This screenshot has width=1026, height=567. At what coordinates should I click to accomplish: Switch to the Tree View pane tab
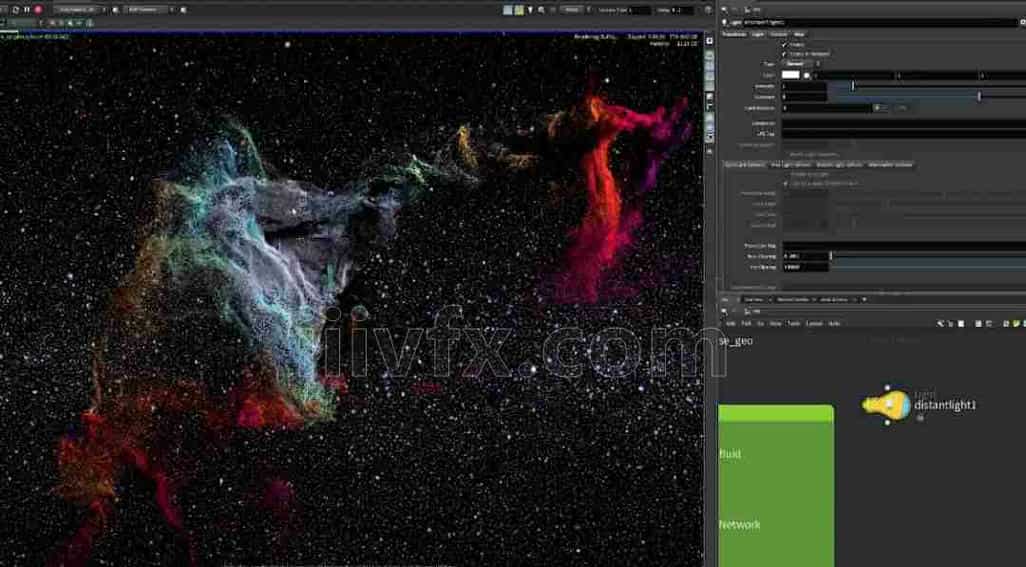[x=753, y=300]
